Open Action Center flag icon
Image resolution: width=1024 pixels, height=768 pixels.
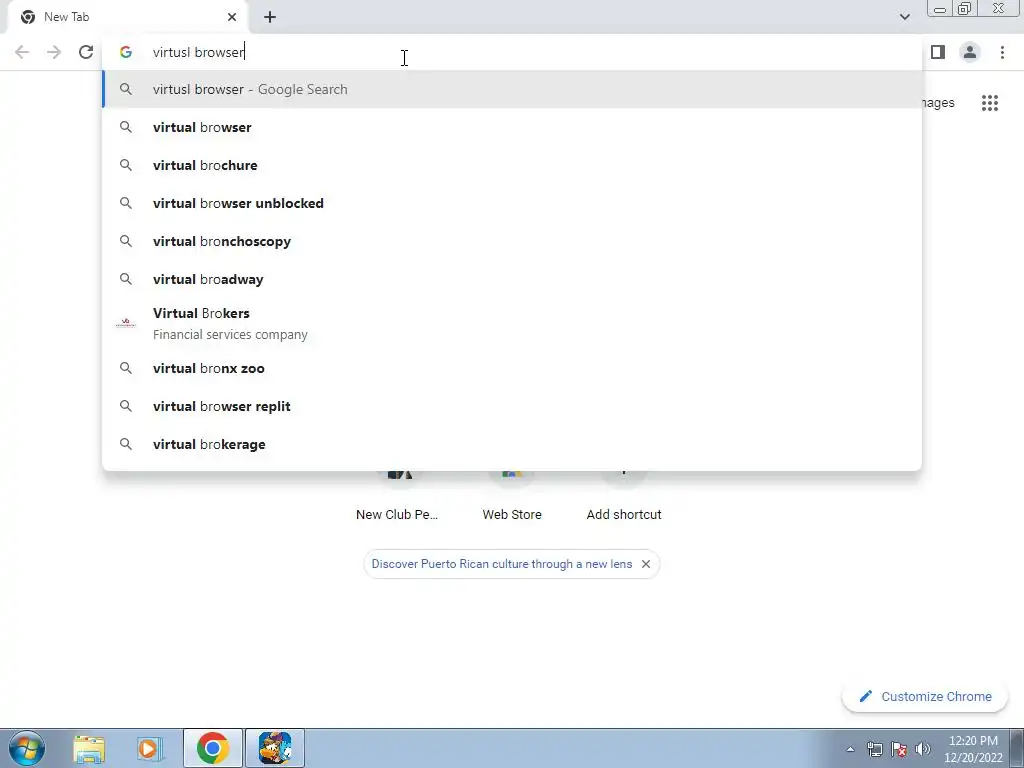899,749
